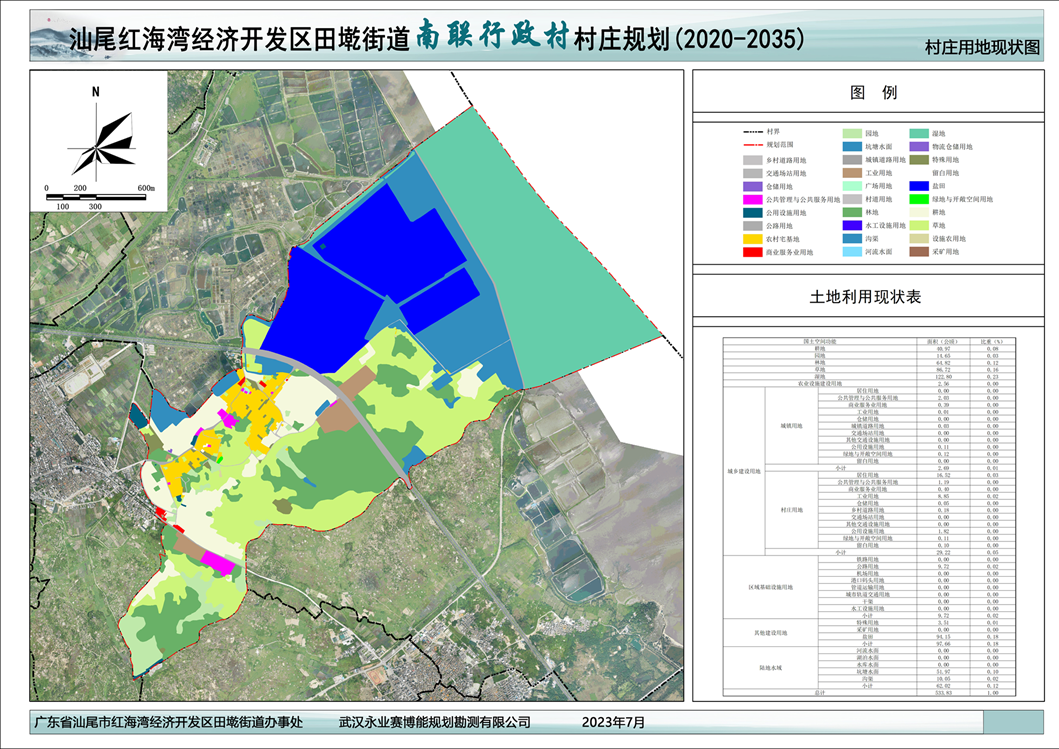Screen dimensions: 1059x749
Task: Click the 533.83 total area cell
Action: tap(943, 693)
